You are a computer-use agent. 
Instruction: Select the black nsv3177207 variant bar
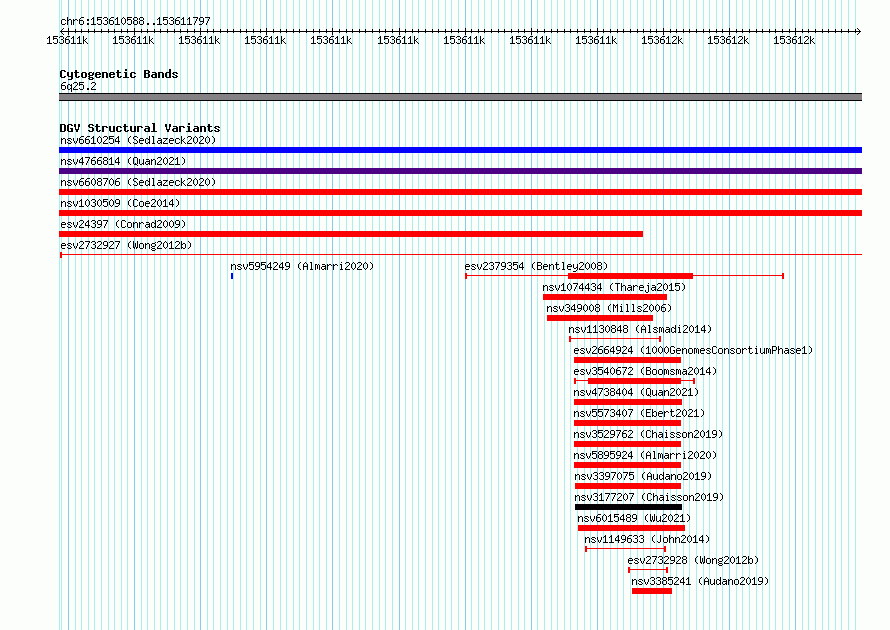pos(628,507)
